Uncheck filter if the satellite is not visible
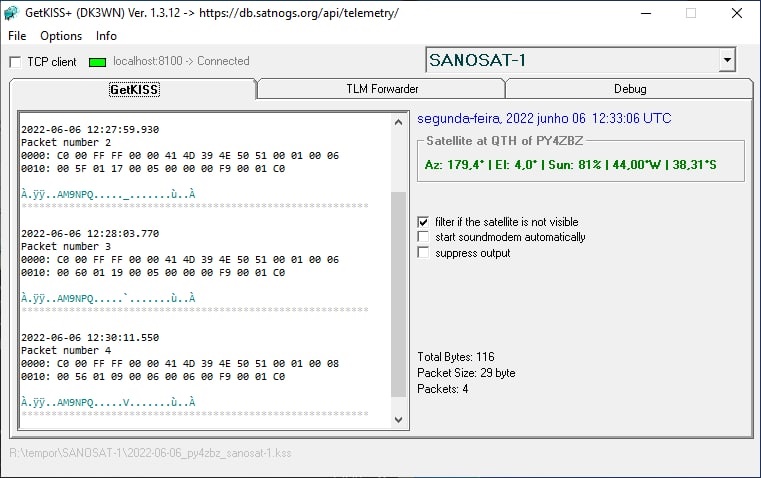Screen dimensions: 761x478 (x=423, y=222)
